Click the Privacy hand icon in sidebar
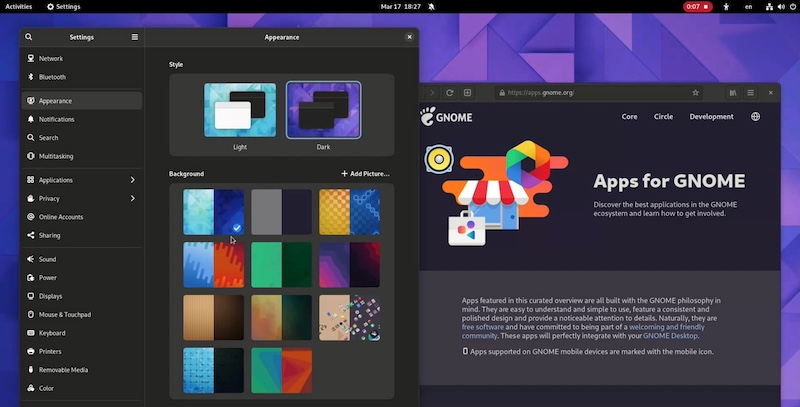Screen dimensions: 800x407 [x=31, y=198]
